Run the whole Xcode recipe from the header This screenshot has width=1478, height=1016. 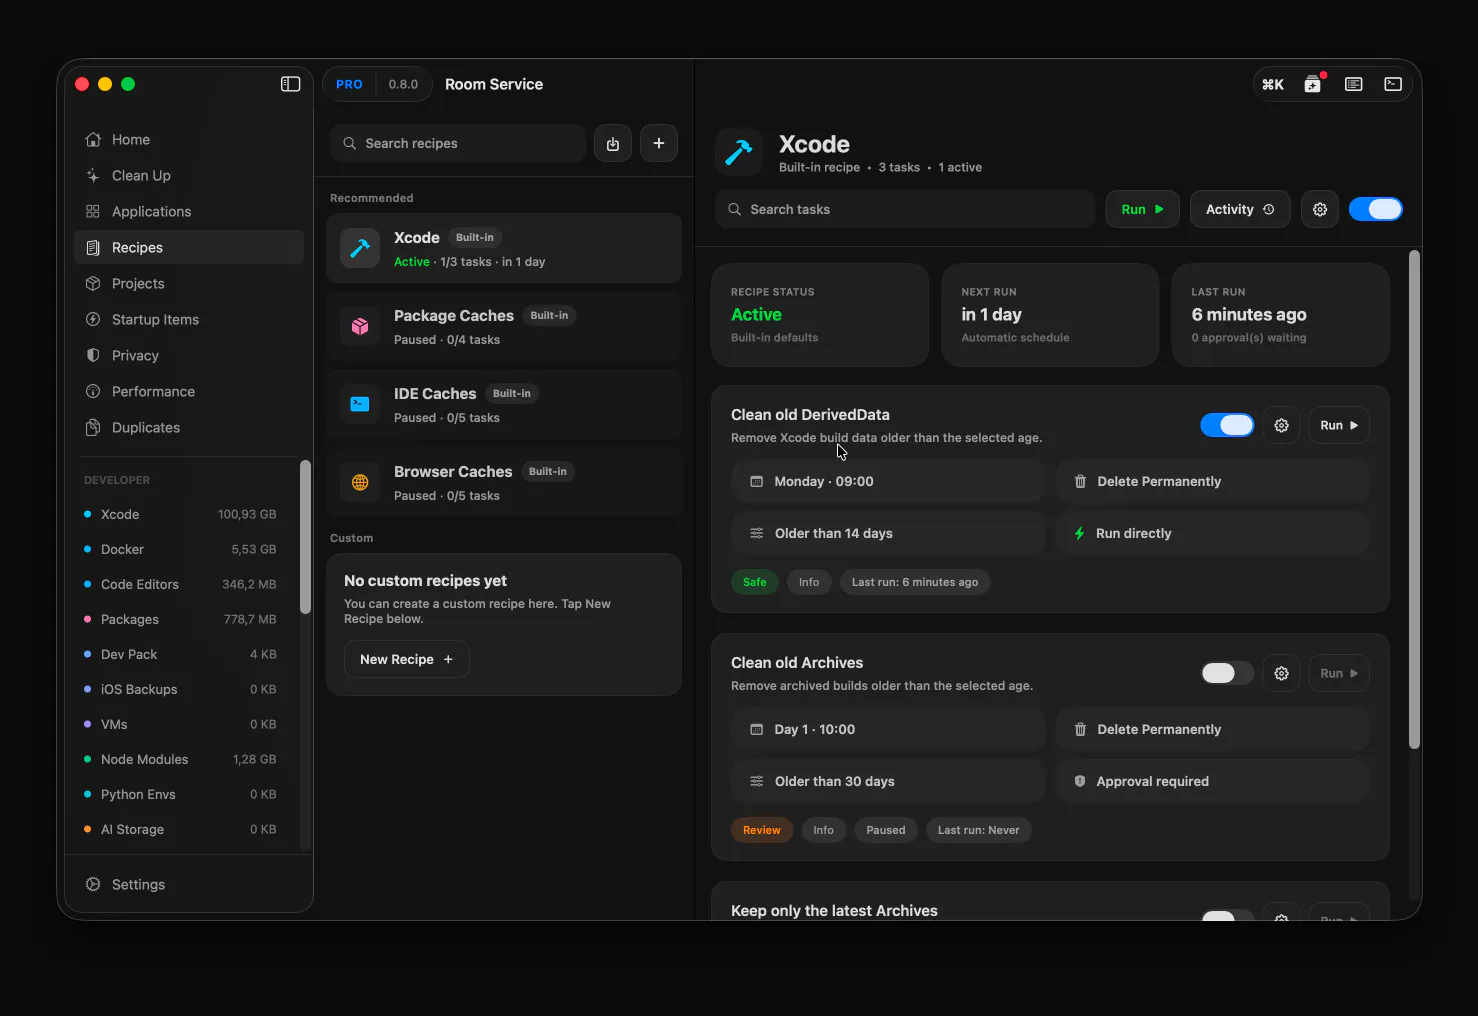(1142, 209)
